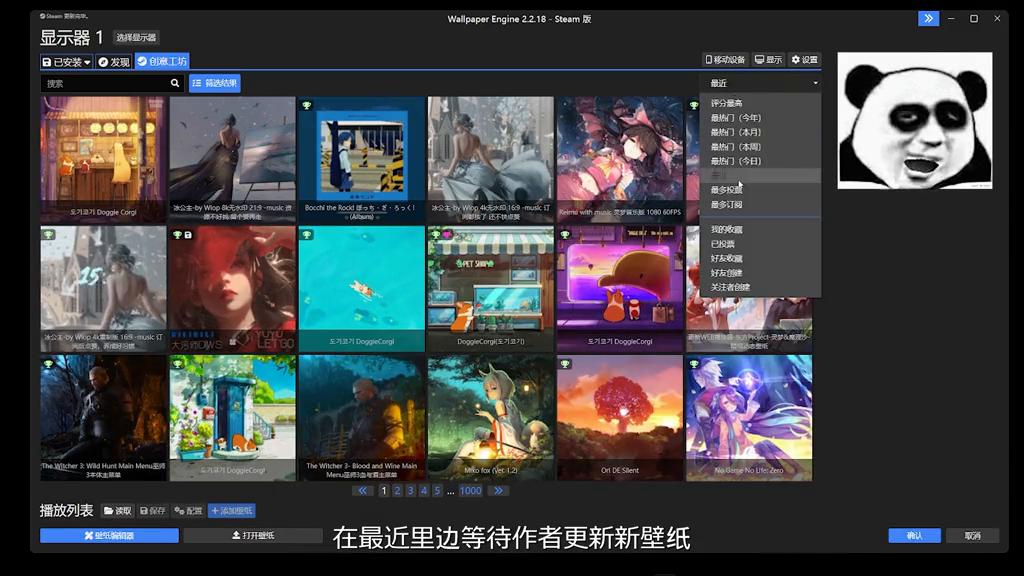
Task: Select the Ori DE Silent wallpaper
Action: (620, 418)
